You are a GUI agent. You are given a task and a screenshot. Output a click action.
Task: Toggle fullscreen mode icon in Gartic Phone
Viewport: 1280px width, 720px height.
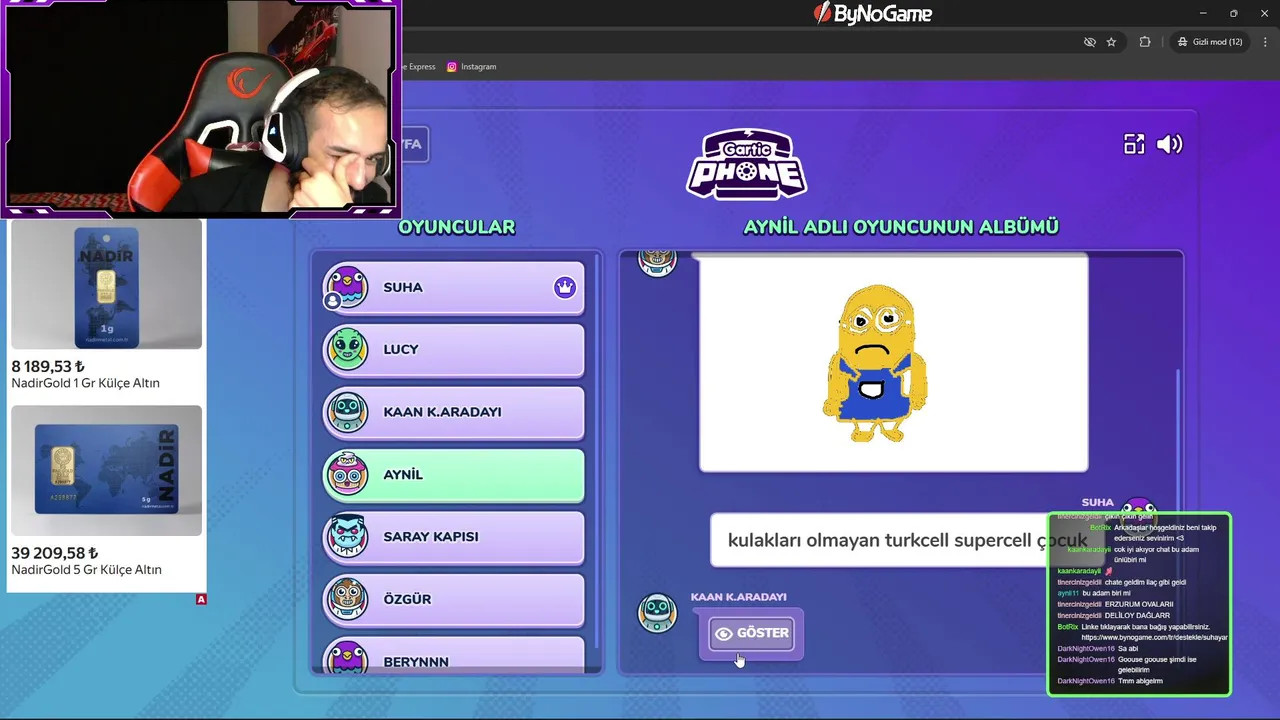point(1134,144)
